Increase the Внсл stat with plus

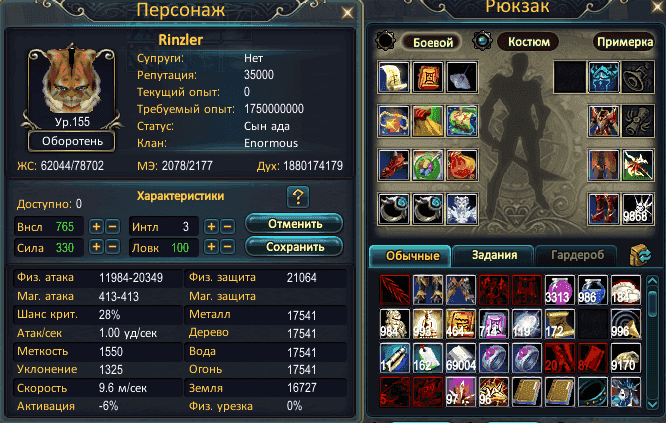[x=96, y=227]
